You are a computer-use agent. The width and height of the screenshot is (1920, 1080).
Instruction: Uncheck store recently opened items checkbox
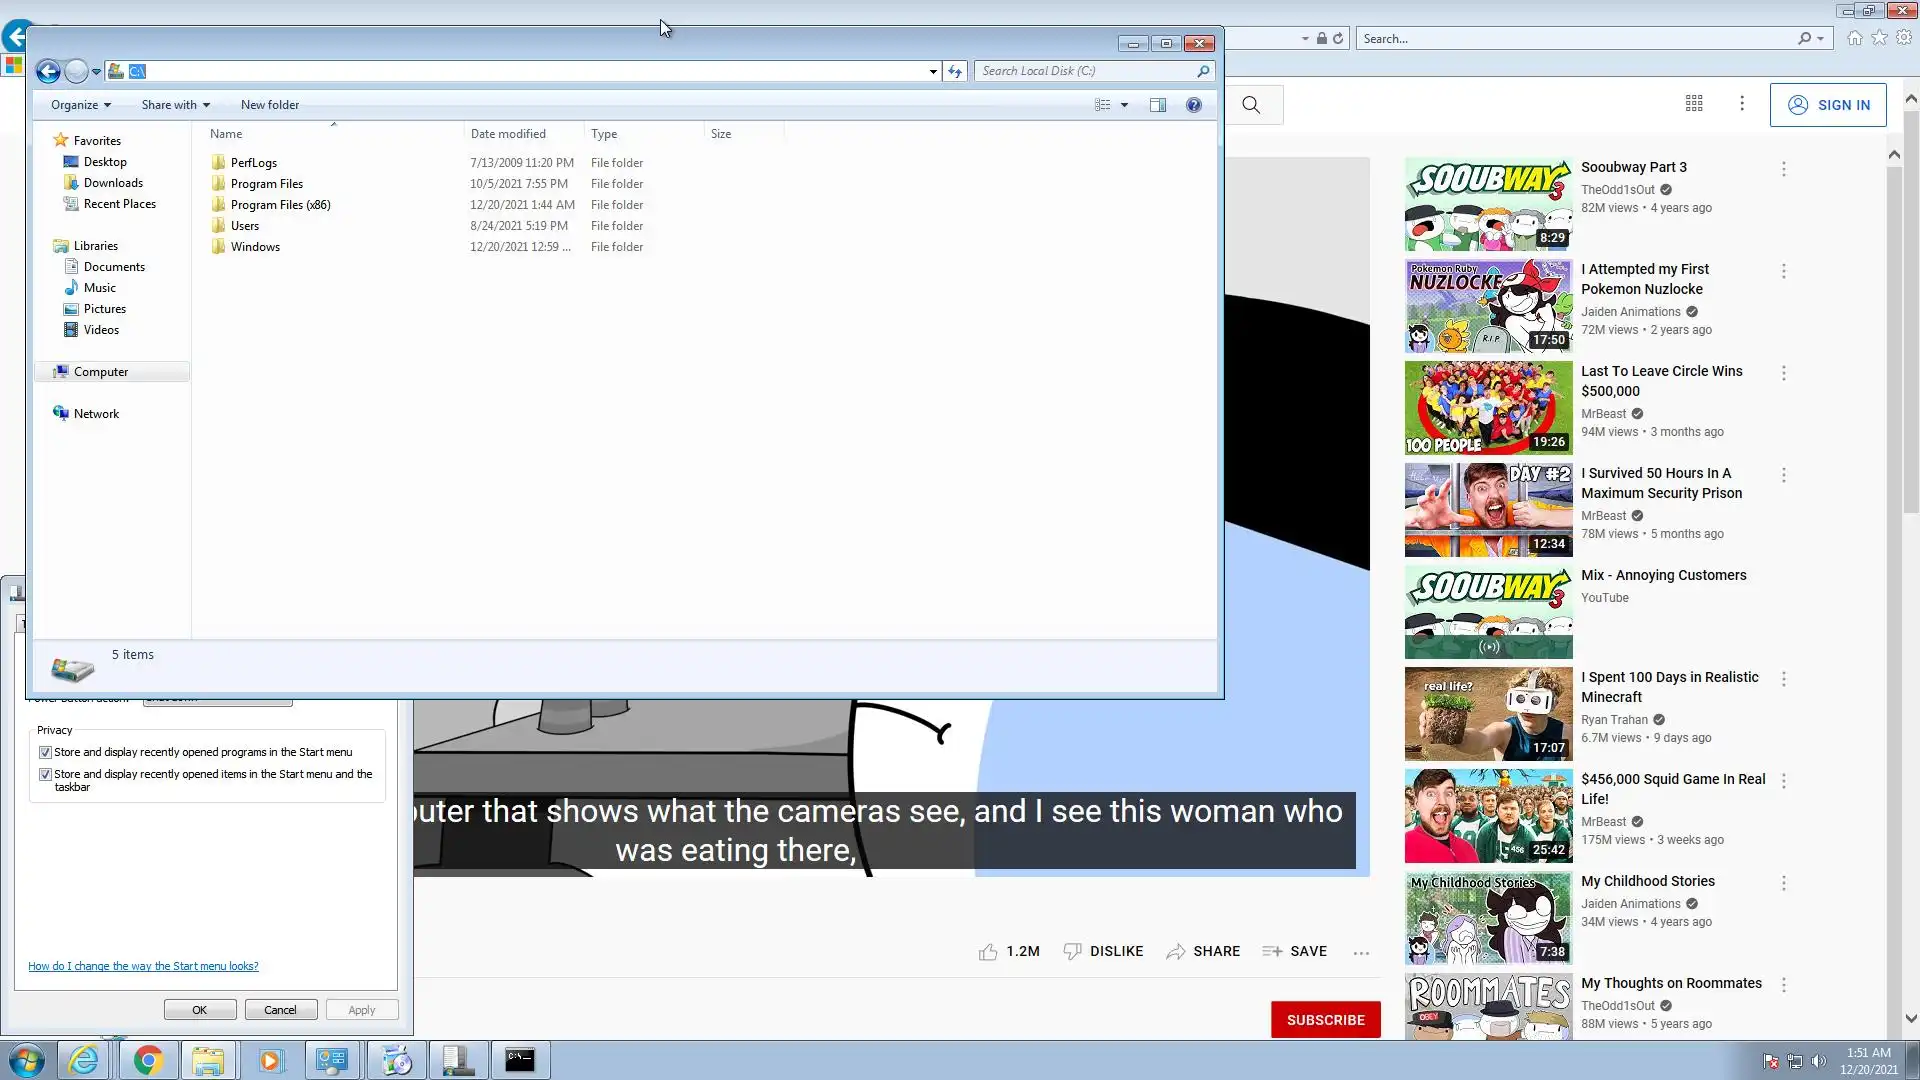[x=45, y=775]
